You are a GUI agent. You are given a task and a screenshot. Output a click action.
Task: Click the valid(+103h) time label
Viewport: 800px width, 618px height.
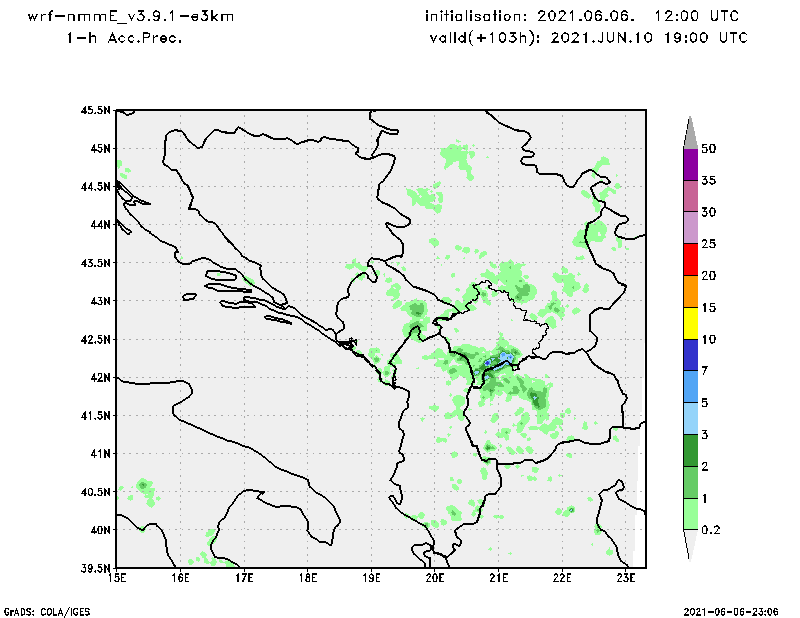tap(588, 38)
